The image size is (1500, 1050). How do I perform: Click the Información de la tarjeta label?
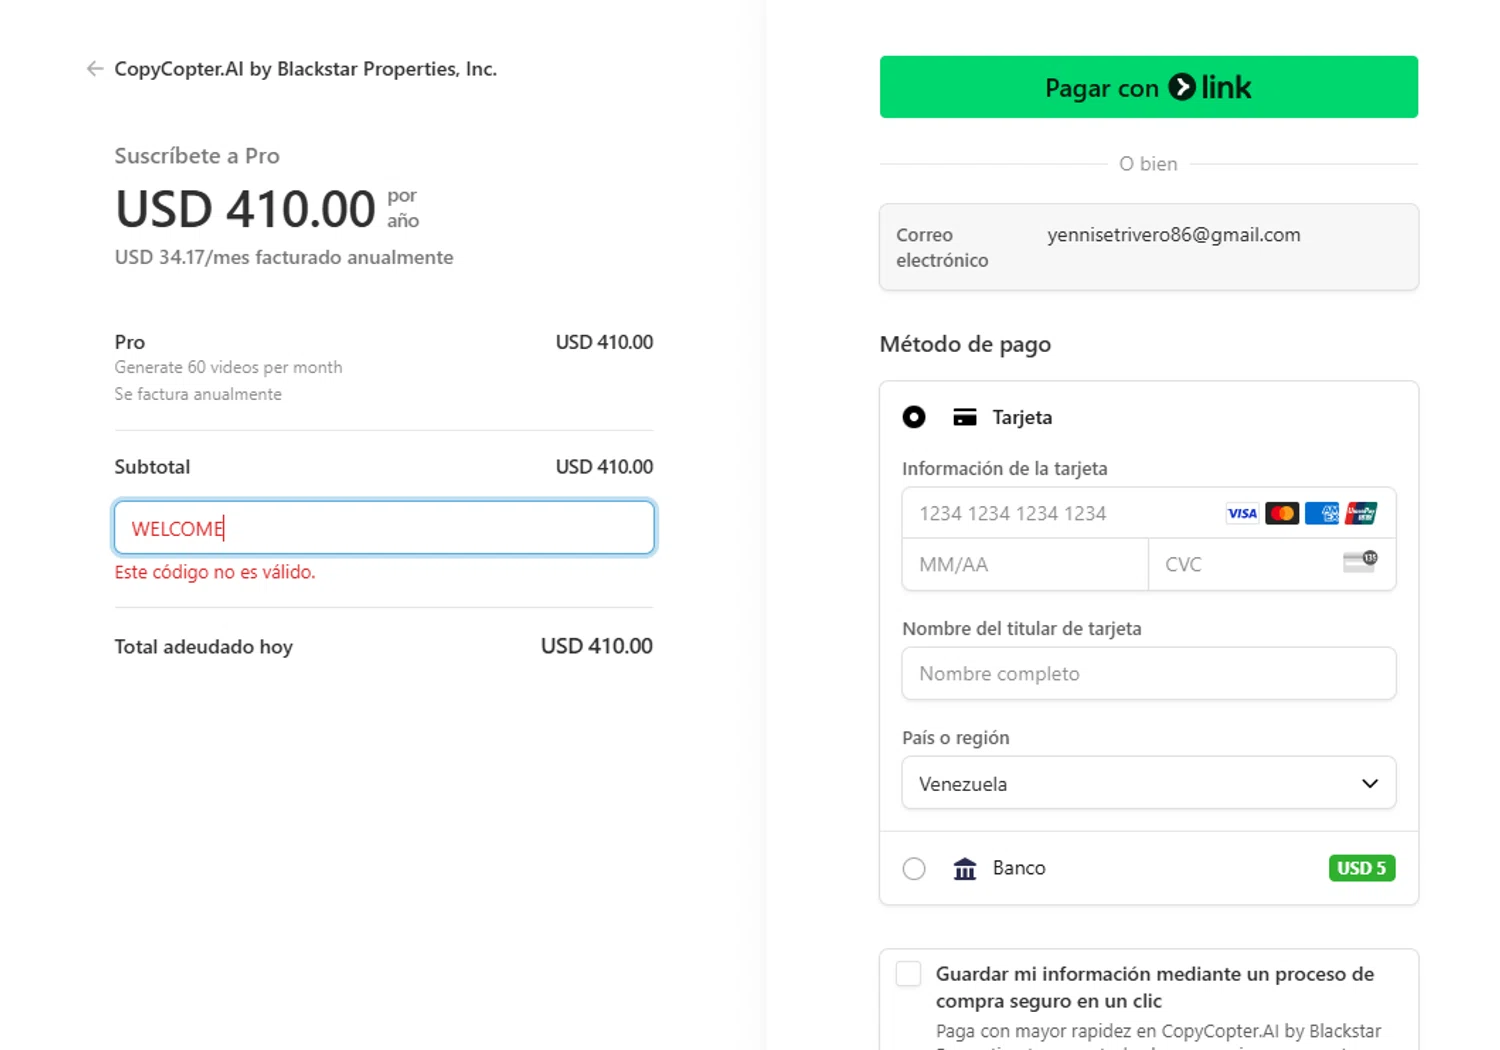click(1005, 469)
